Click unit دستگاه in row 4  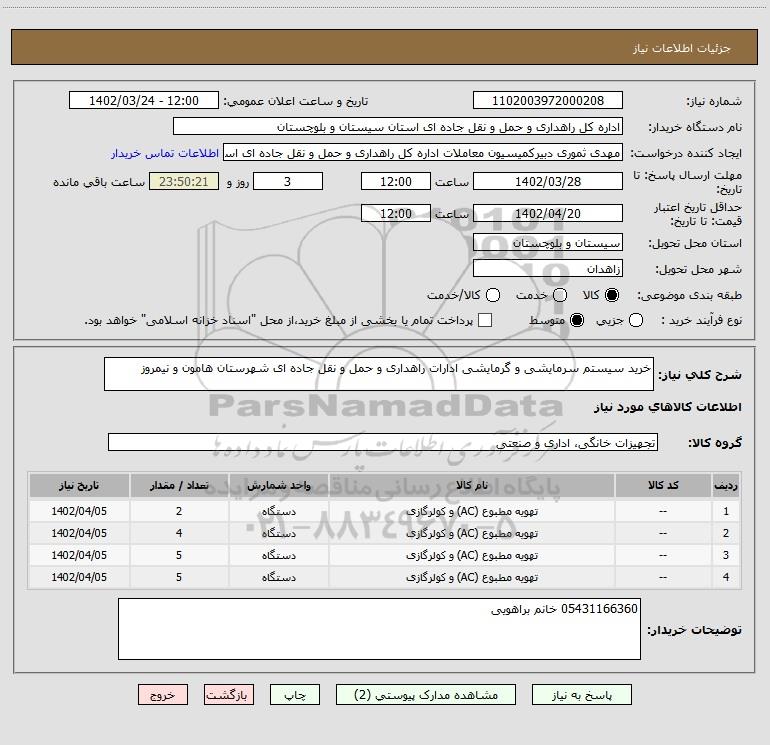click(278, 577)
